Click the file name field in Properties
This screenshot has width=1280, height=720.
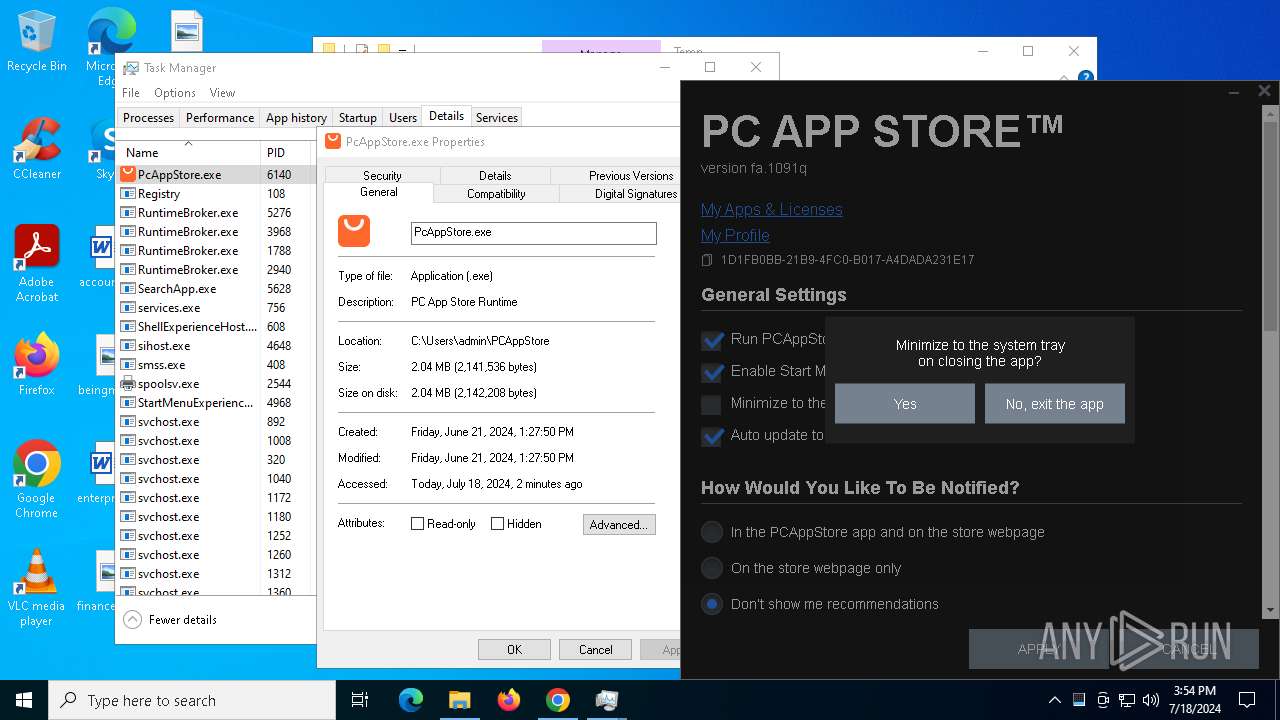click(x=534, y=232)
